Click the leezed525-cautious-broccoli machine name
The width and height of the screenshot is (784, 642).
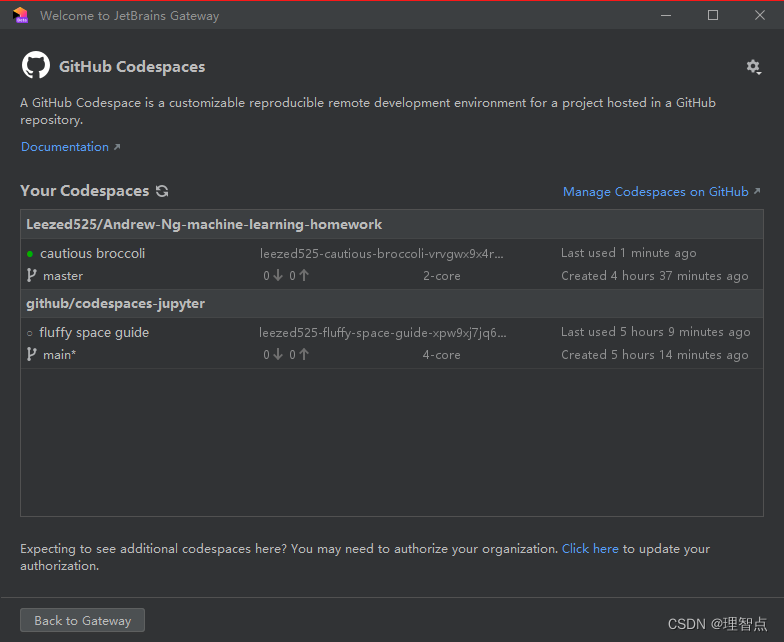[382, 254]
